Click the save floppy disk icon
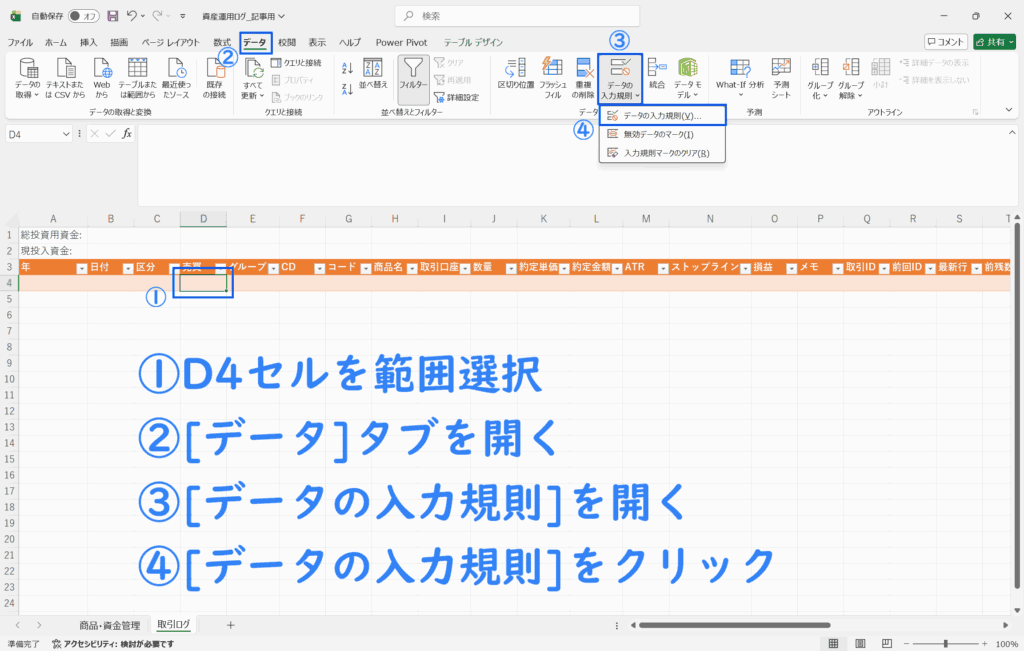The width and height of the screenshot is (1024, 651). click(x=112, y=16)
